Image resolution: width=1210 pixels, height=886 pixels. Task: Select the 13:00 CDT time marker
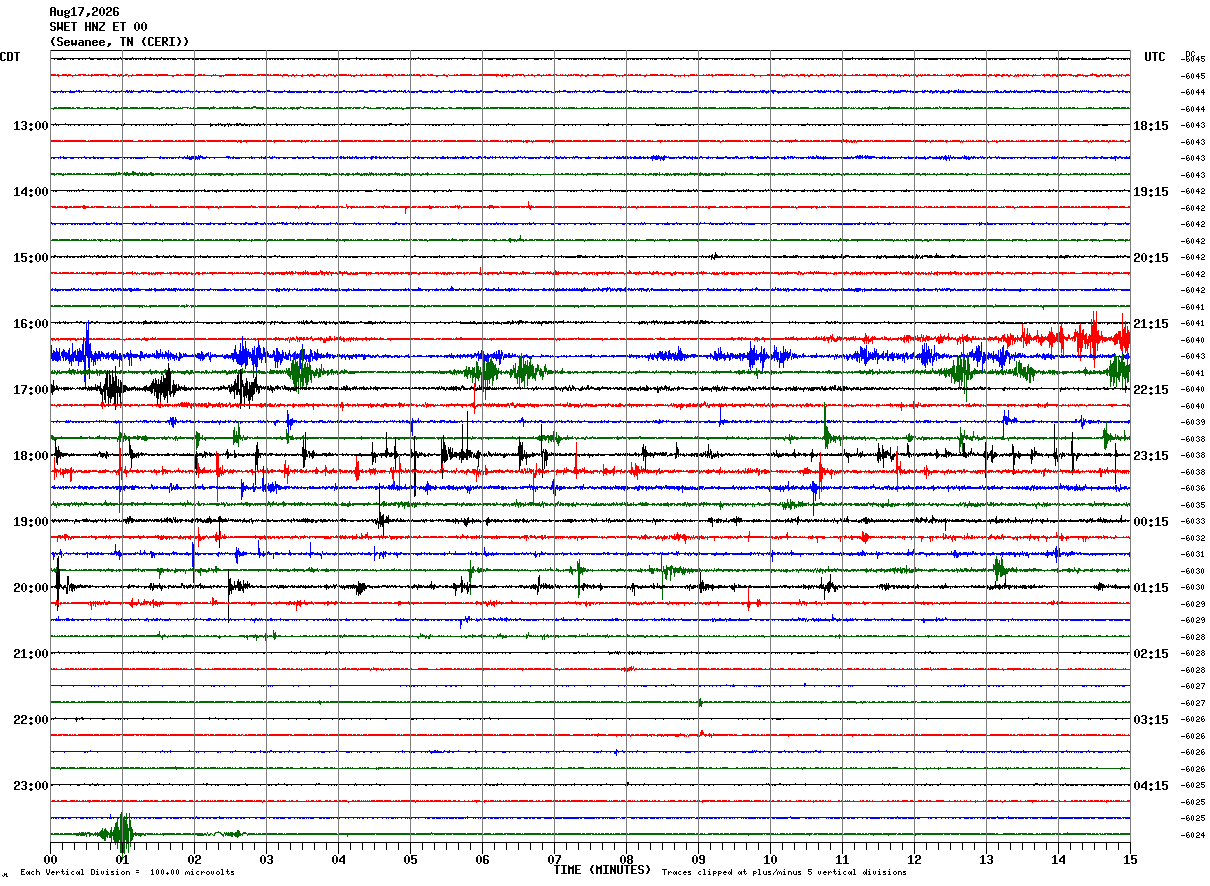click(30, 126)
